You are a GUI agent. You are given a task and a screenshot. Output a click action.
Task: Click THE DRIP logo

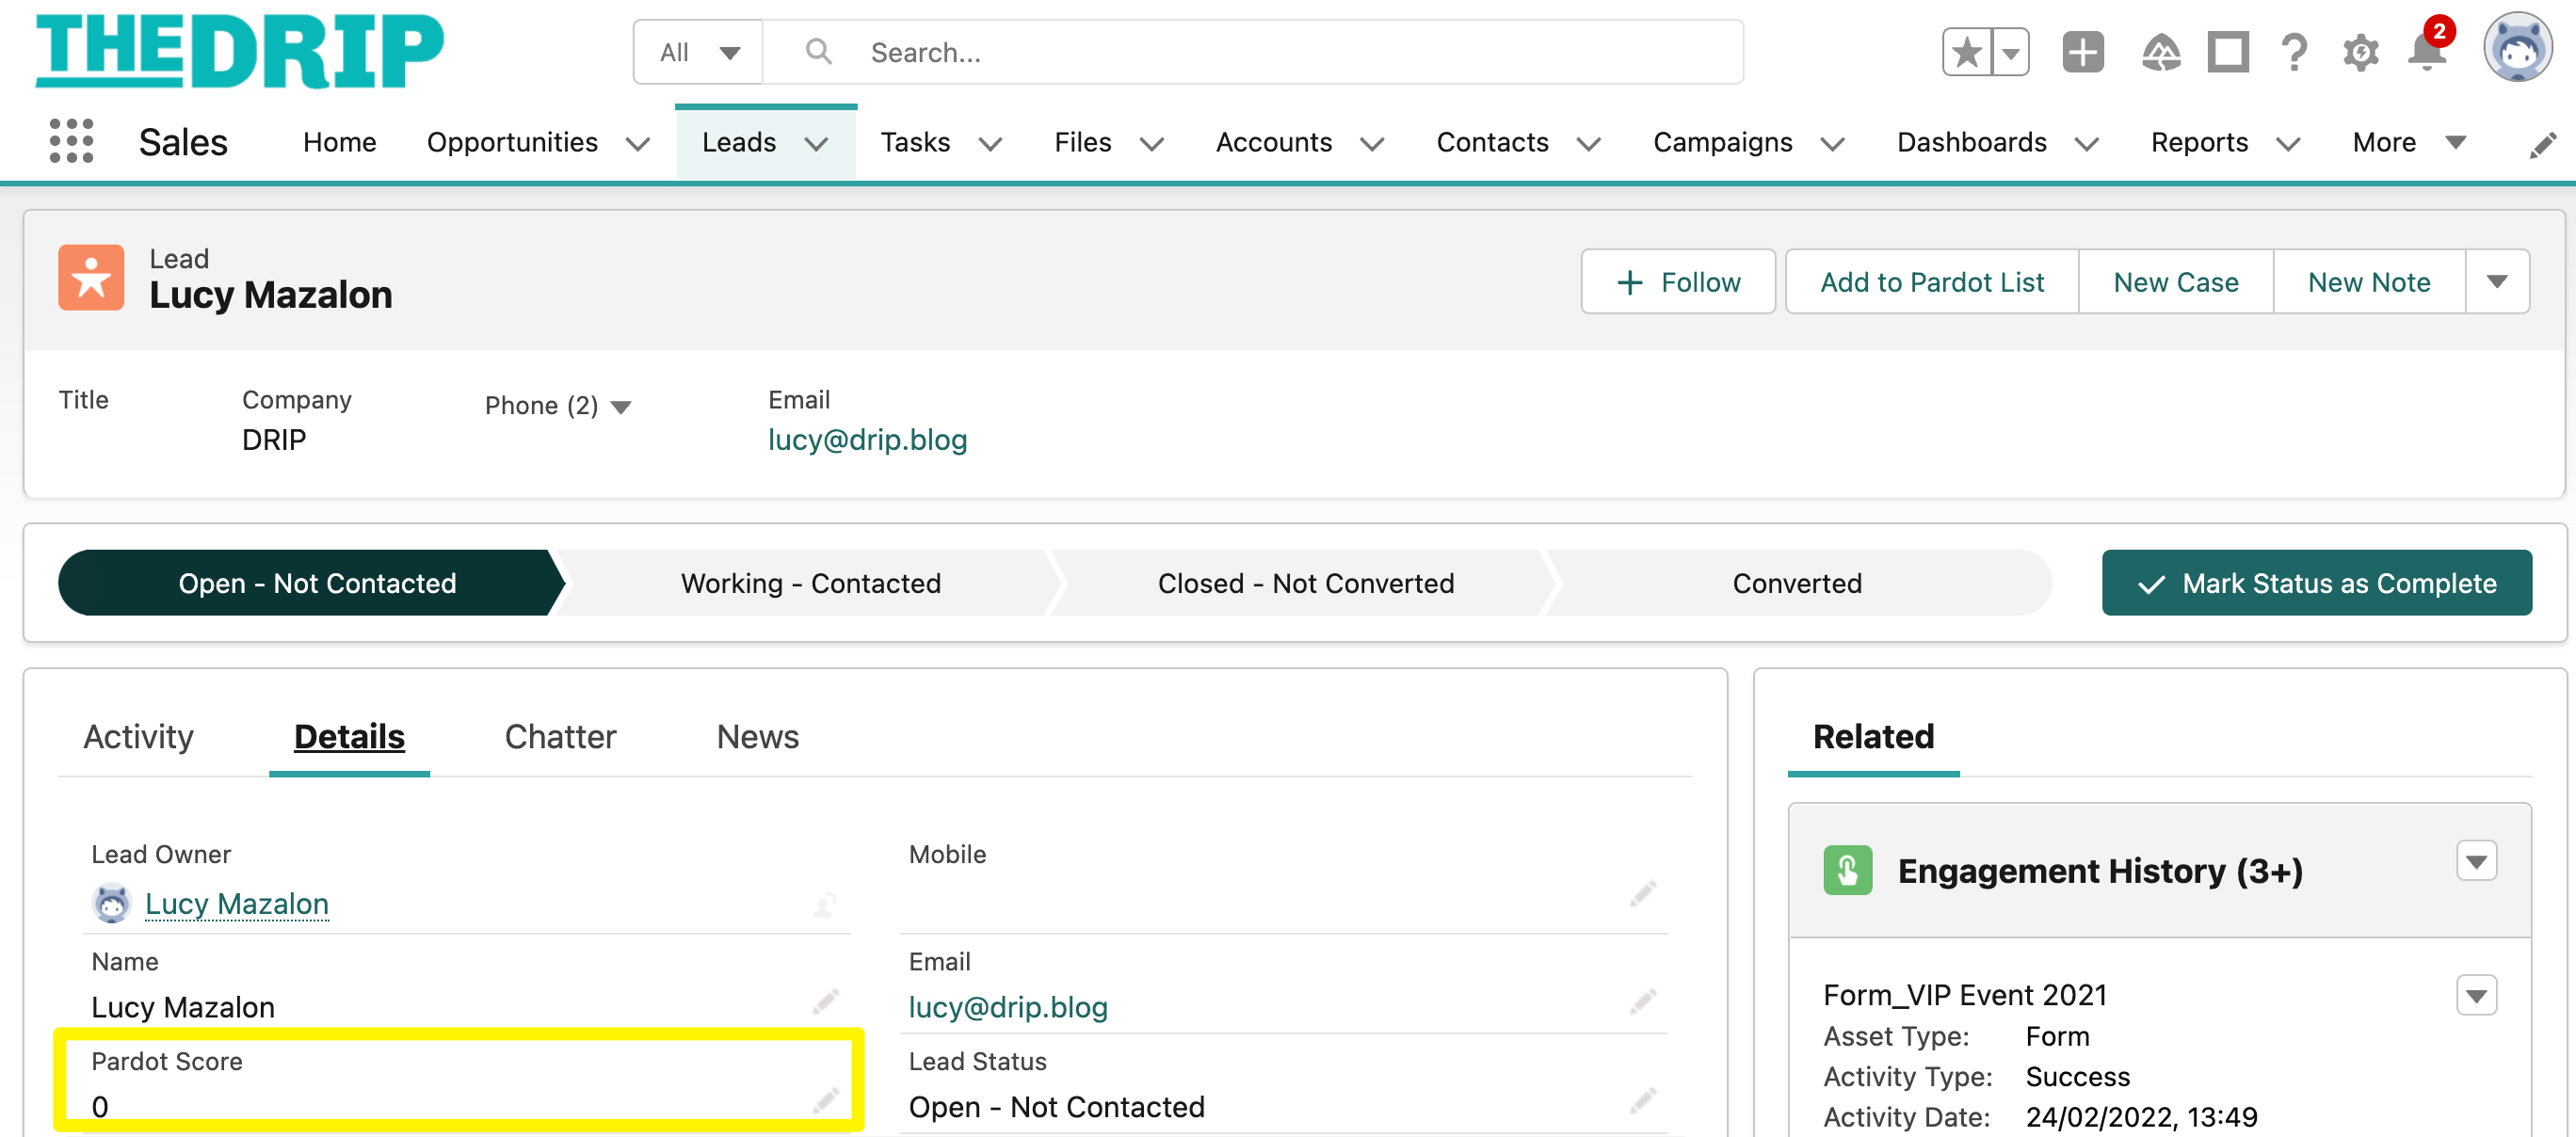point(240,51)
